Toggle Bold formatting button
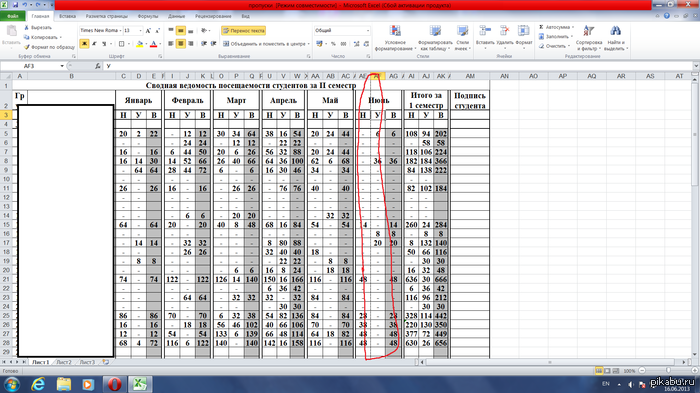The image size is (700, 393). (84, 44)
